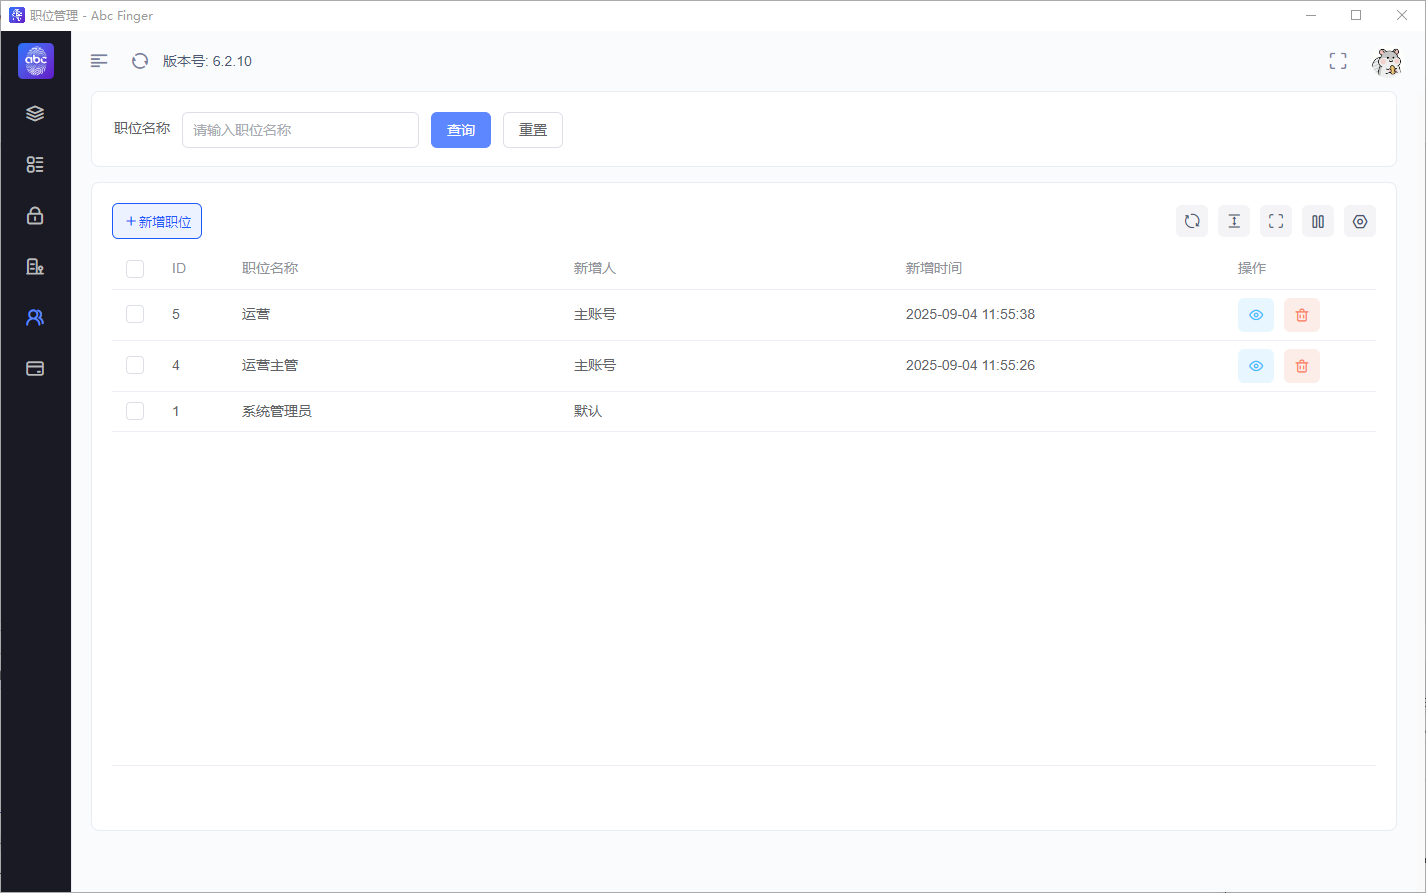Open the list view sidebar icon
The width and height of the screenshot is (1426, 893).
pos(35,164)
